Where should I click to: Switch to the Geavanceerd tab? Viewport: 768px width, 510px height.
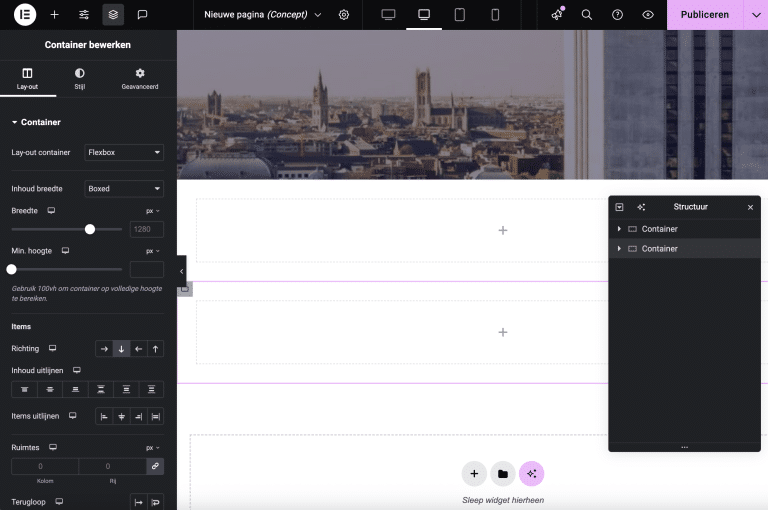[140, 79]
